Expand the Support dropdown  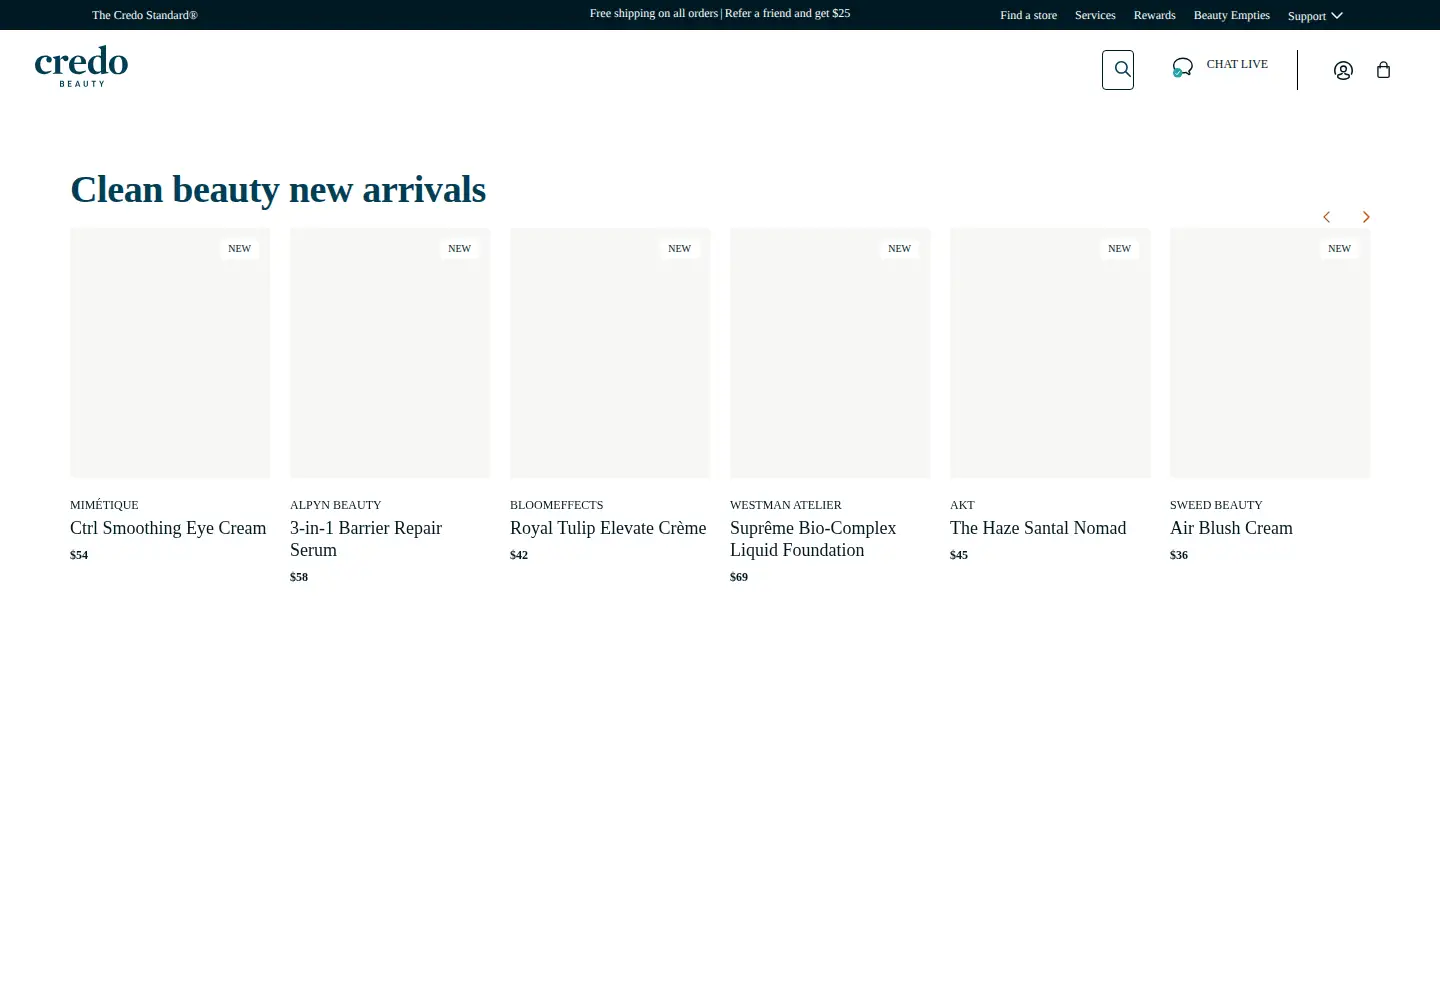tap(1315, 15)
